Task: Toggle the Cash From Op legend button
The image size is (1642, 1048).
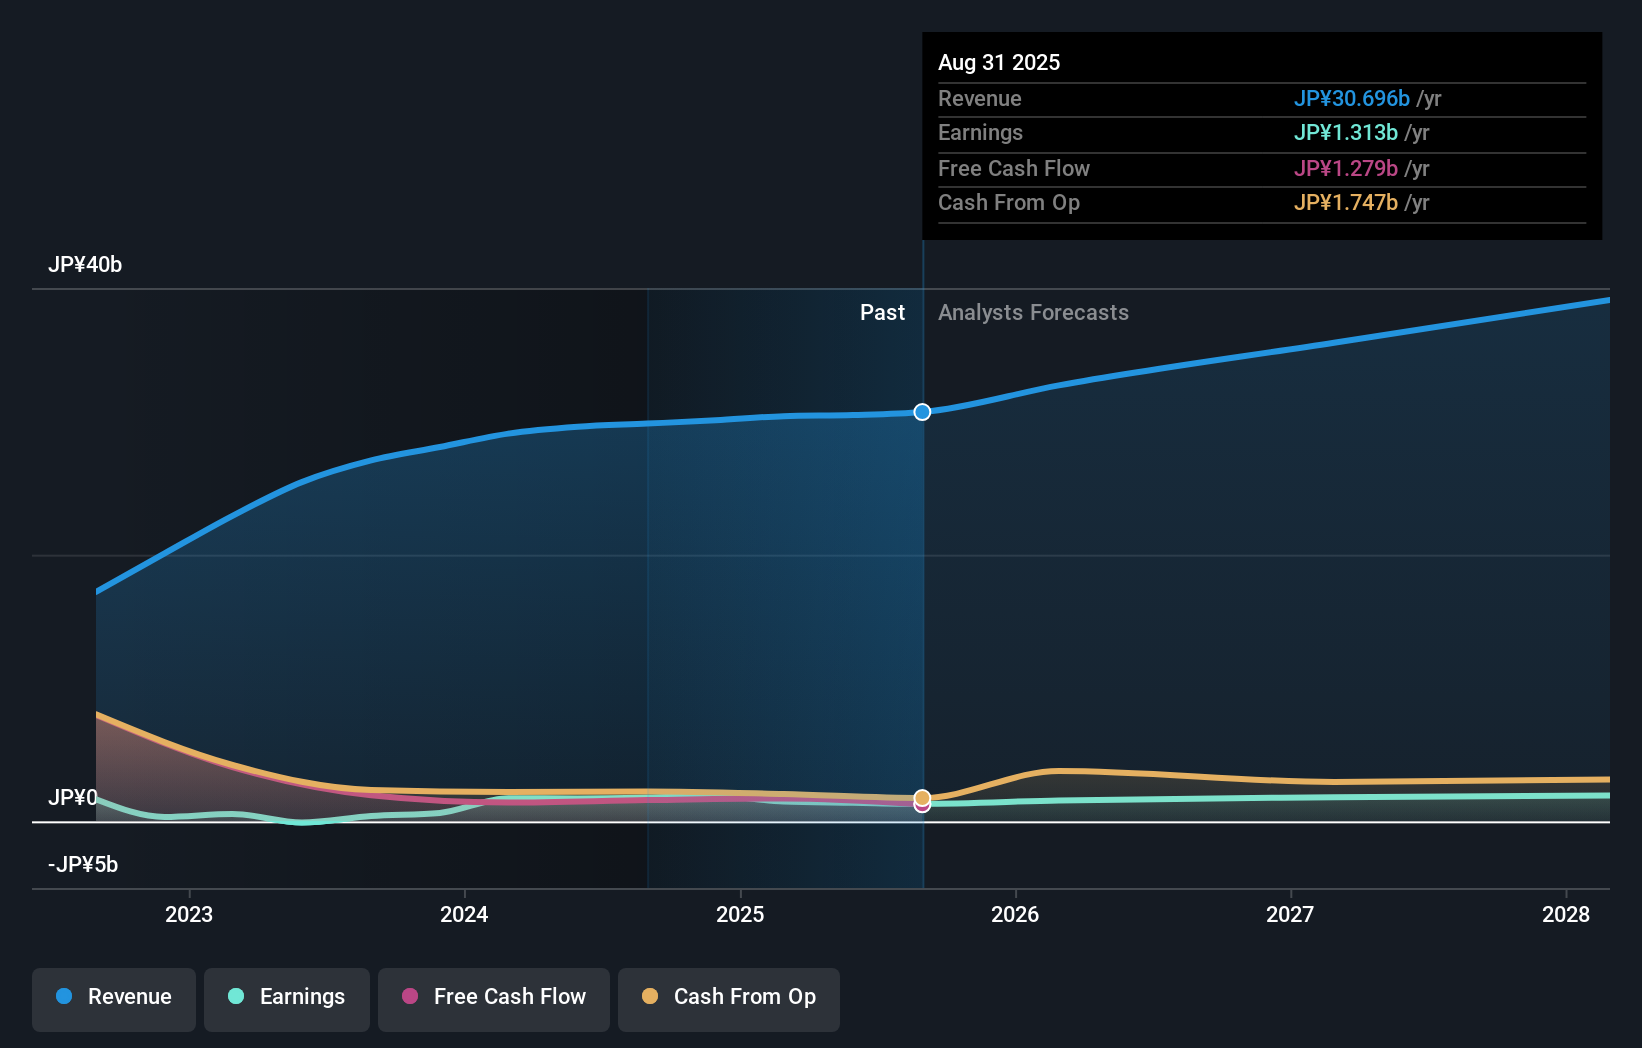Action: tap(729, 998)
